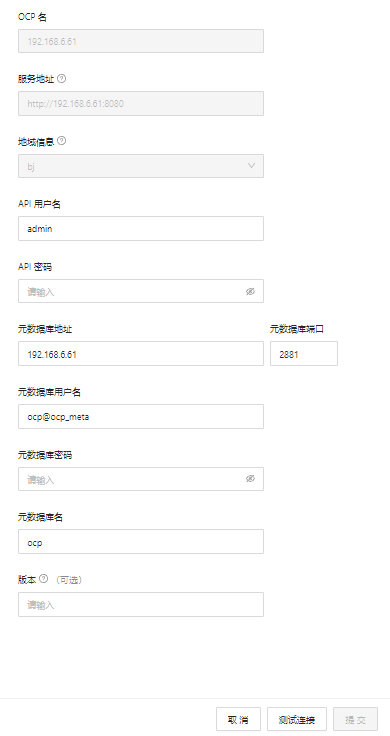The image size is (390, 736).
Task: Toggle 元数据库密码 visibility eye icon
Action: coord(251,479)
